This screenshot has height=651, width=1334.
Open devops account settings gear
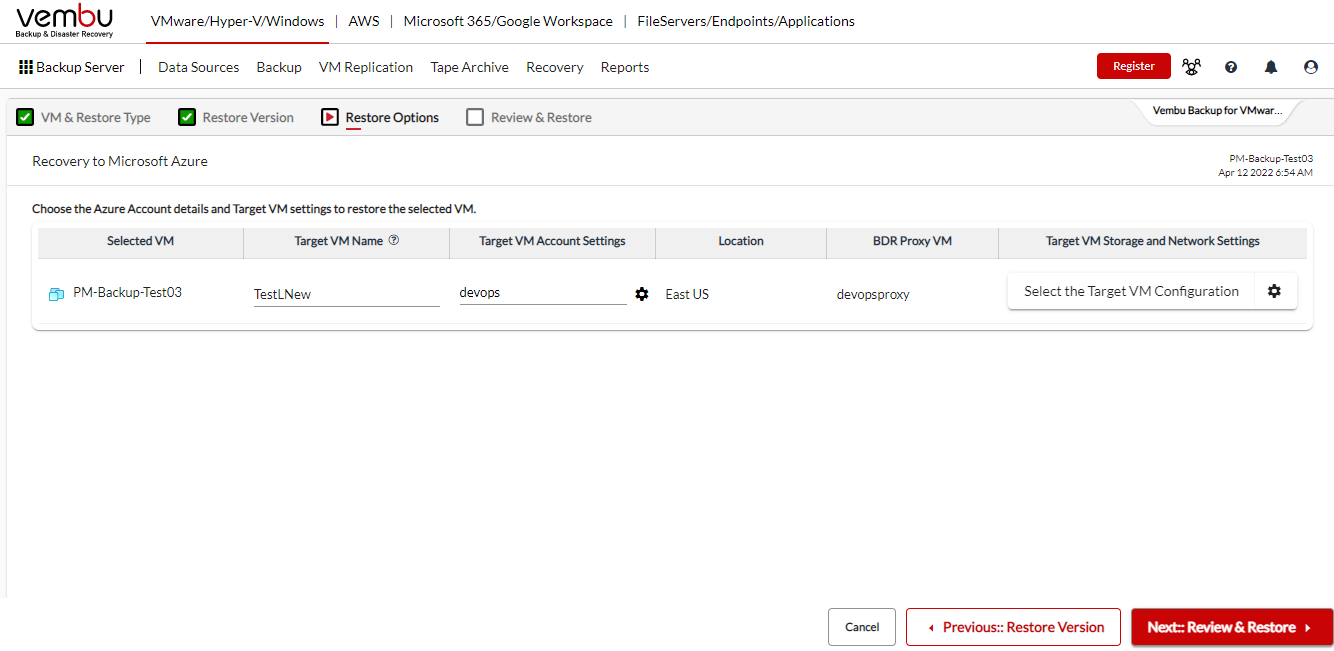(x=642, y=294)
